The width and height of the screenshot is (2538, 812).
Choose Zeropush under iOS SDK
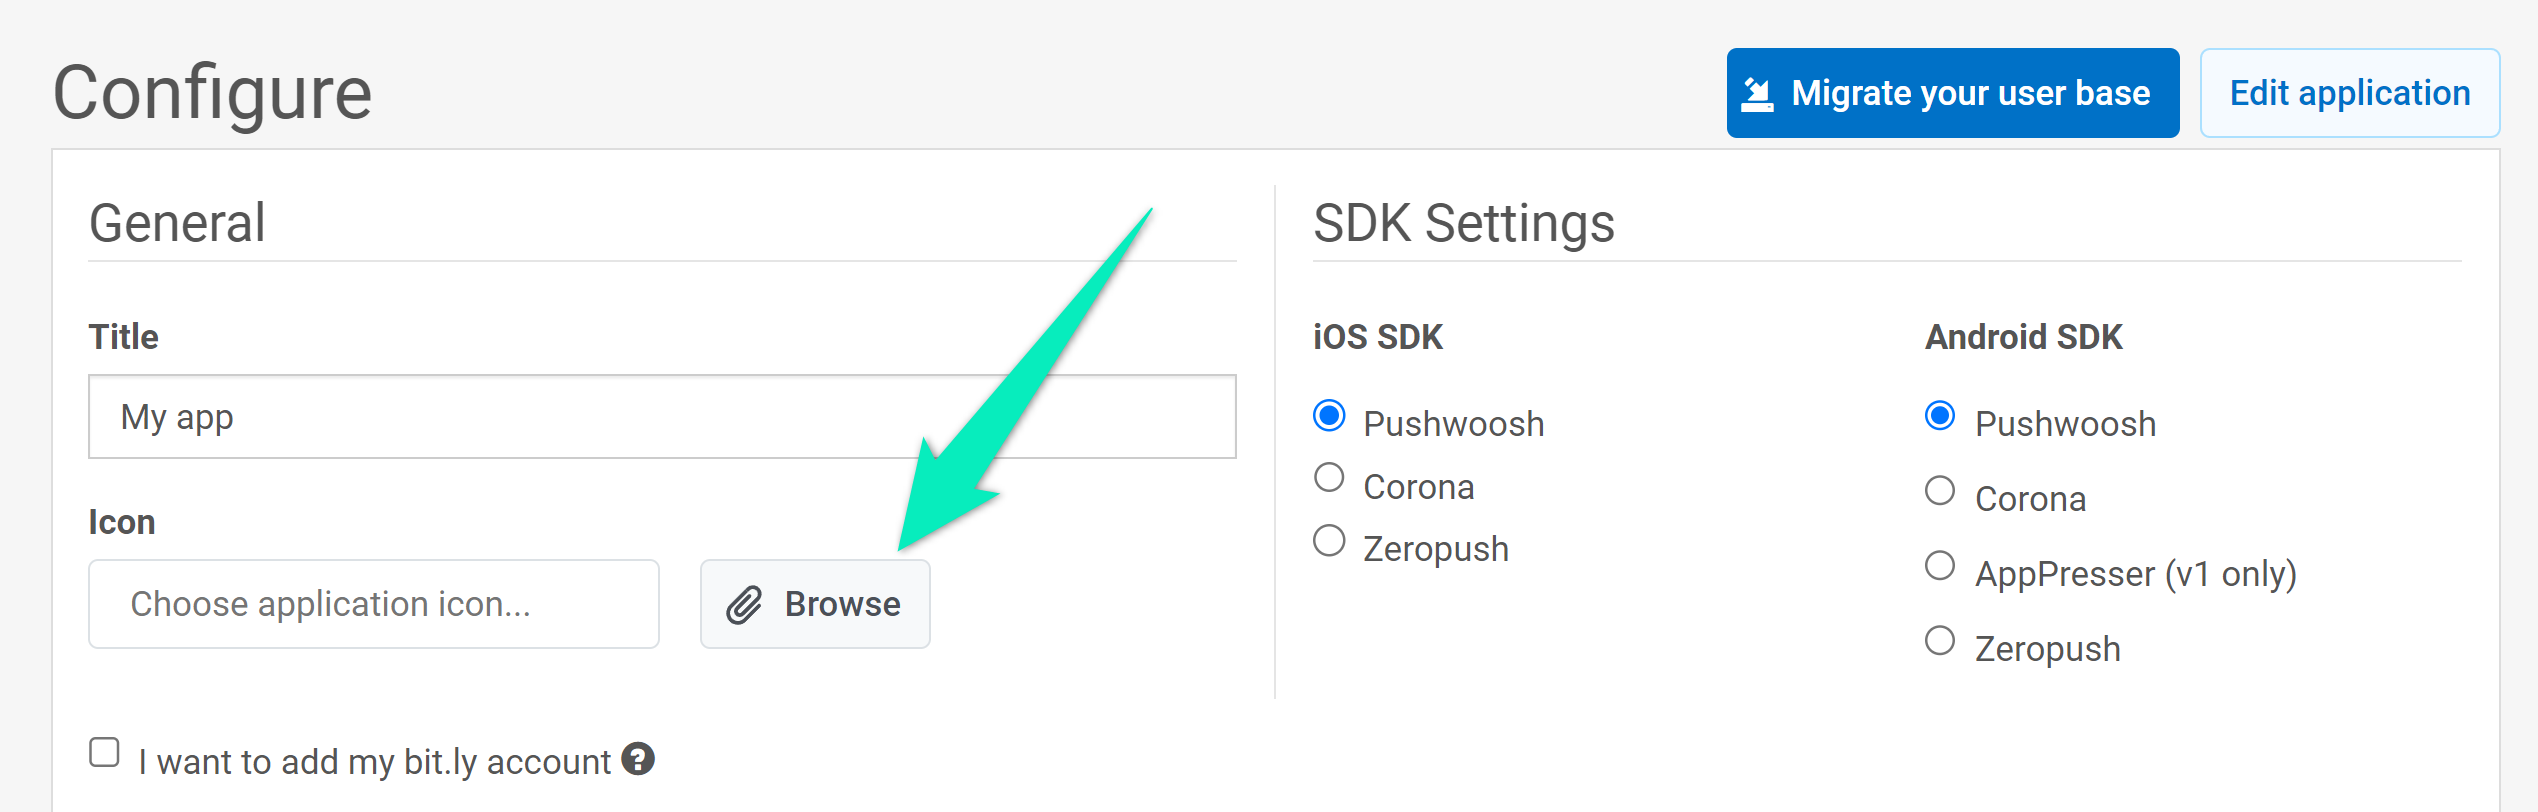point(1329,541)
